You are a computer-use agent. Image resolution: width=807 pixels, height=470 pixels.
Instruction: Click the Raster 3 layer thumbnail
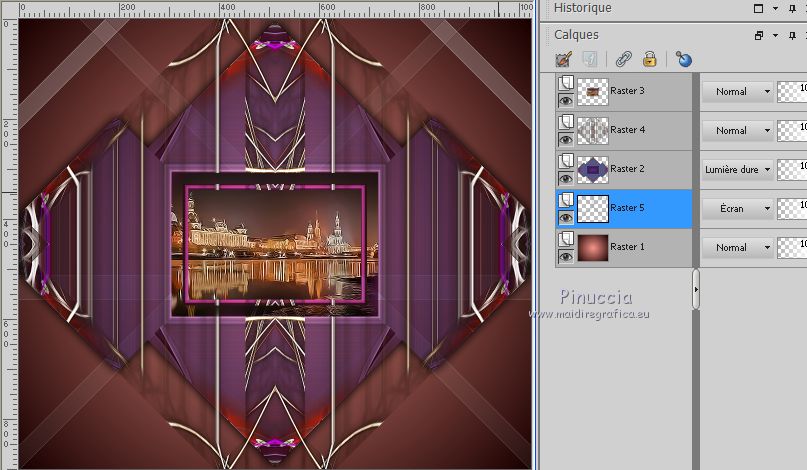pos(593,92)
